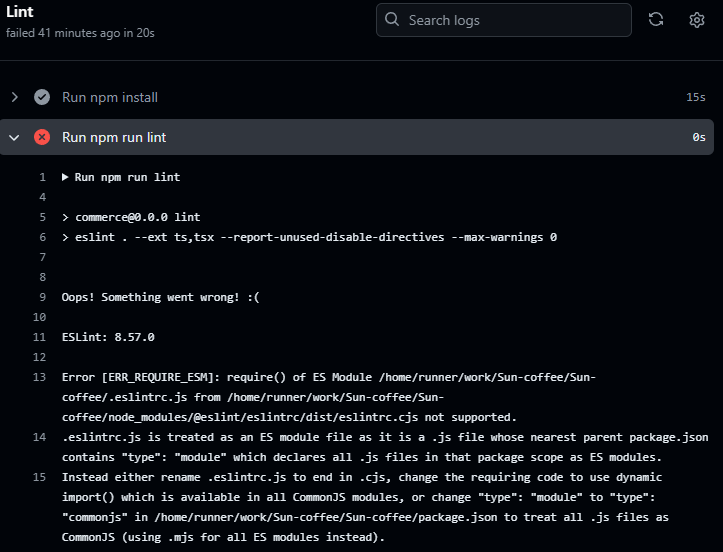Viewport: 723px width, 552px height.
Task: Click log line number 1
Action: coord(42,178)
